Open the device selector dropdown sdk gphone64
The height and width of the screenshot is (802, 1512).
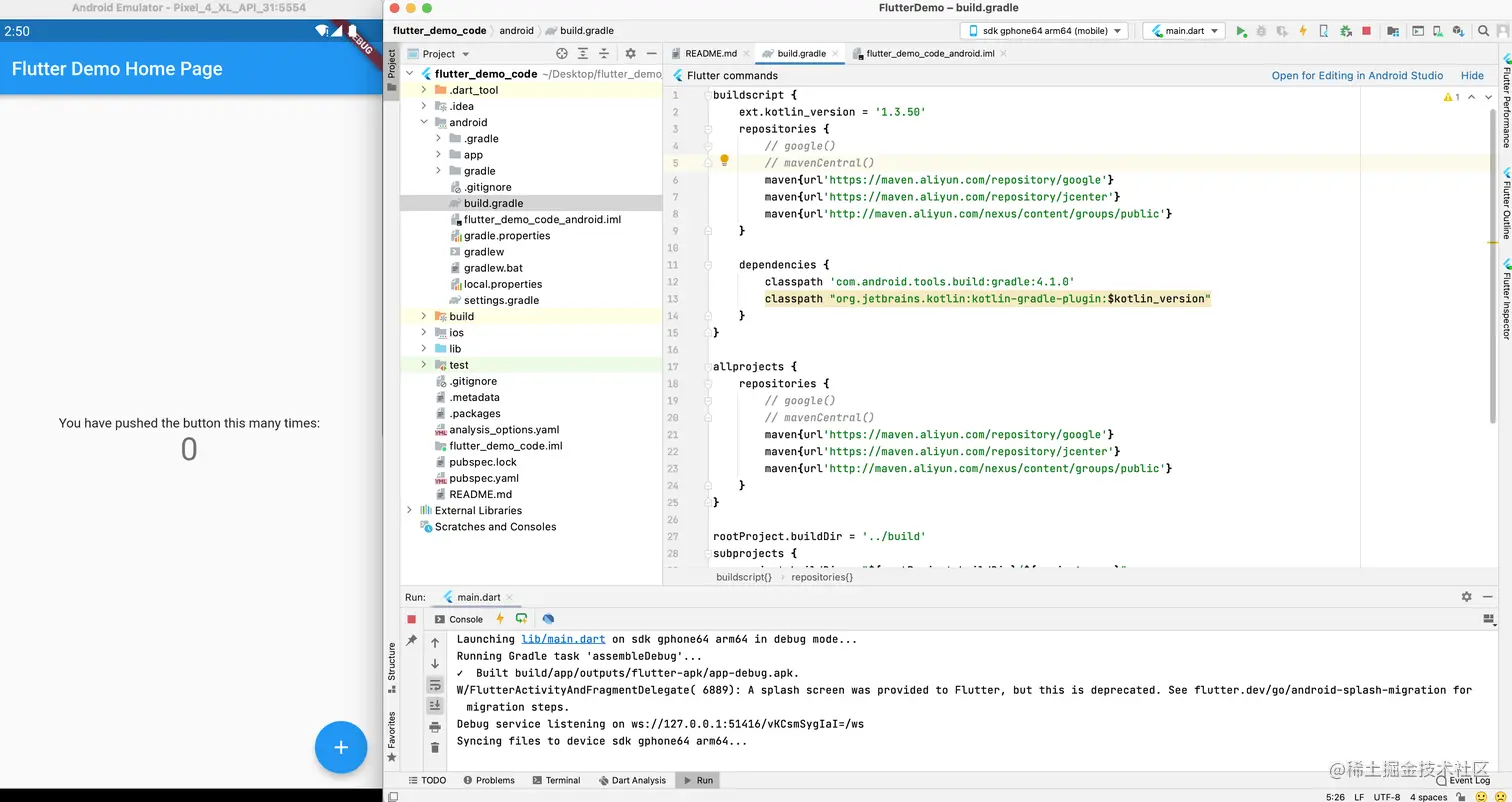(1044, 31)
